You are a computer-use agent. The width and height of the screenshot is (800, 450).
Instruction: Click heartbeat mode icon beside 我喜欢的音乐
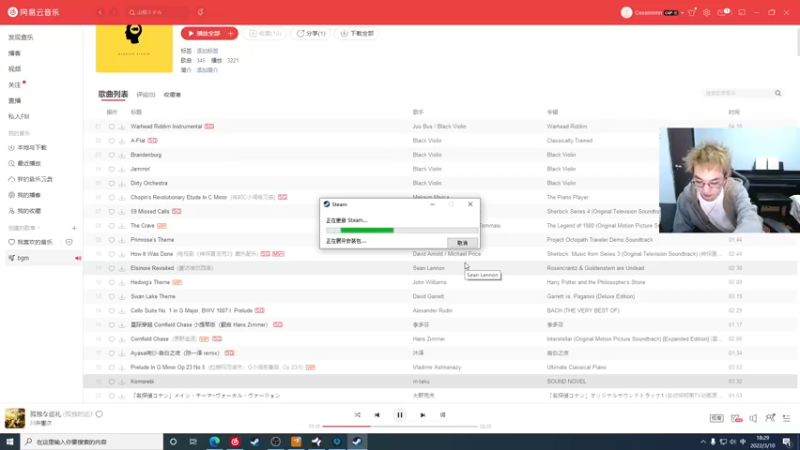pos(69,242)
